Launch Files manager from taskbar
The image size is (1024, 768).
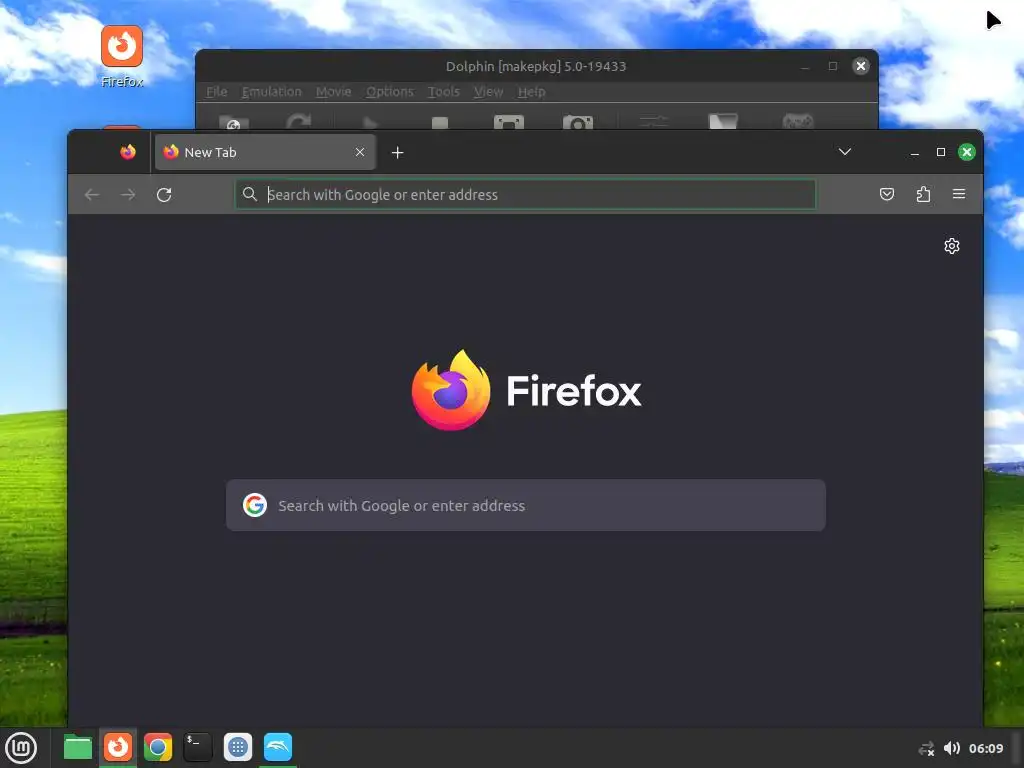tap(78, 748)
